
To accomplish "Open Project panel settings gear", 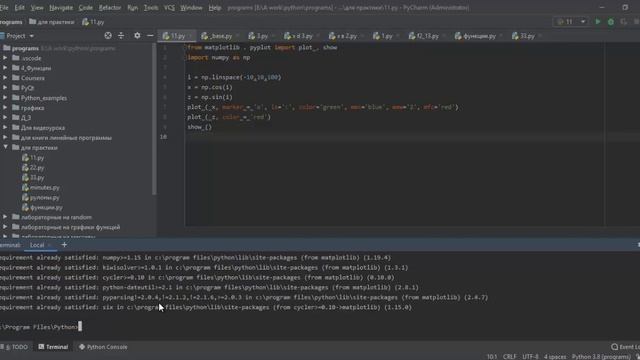I will pos(137,36).
